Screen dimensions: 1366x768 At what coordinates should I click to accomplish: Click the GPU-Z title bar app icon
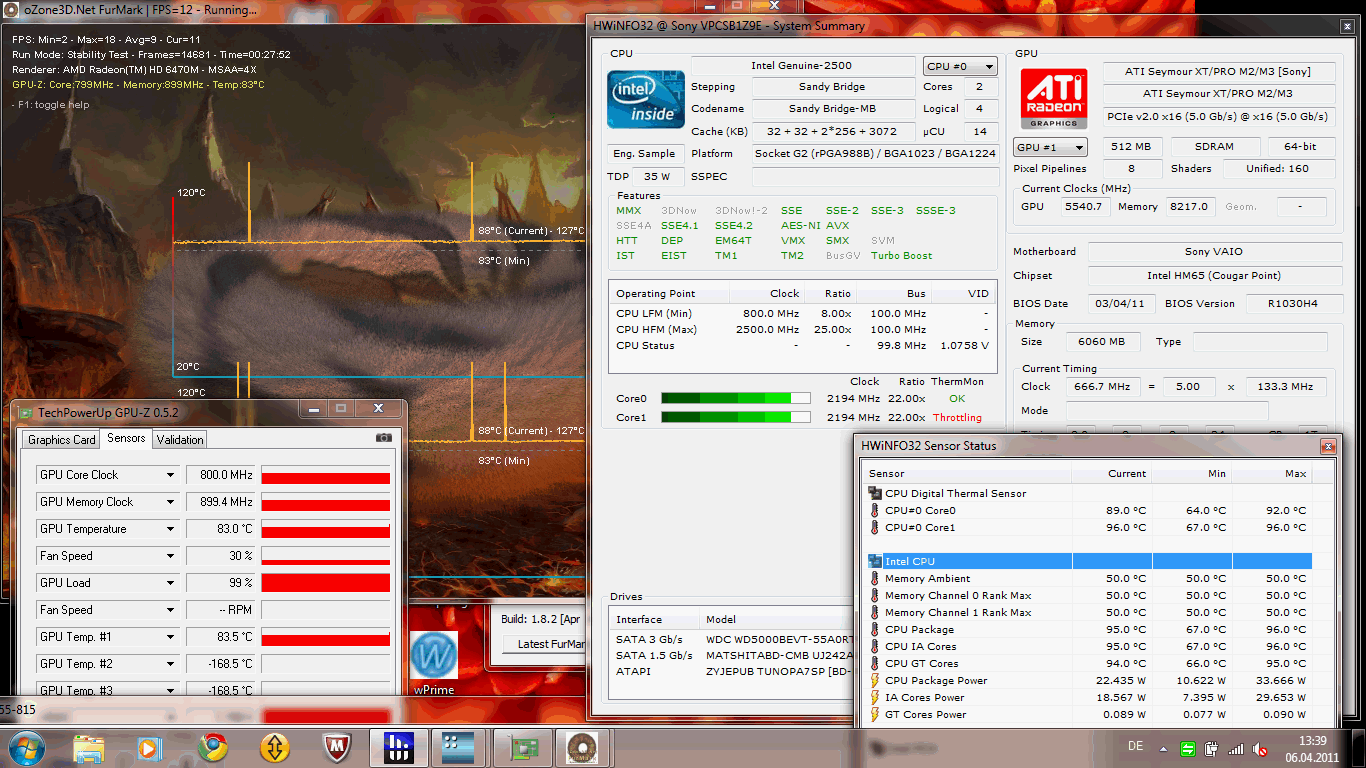[26, 411]
